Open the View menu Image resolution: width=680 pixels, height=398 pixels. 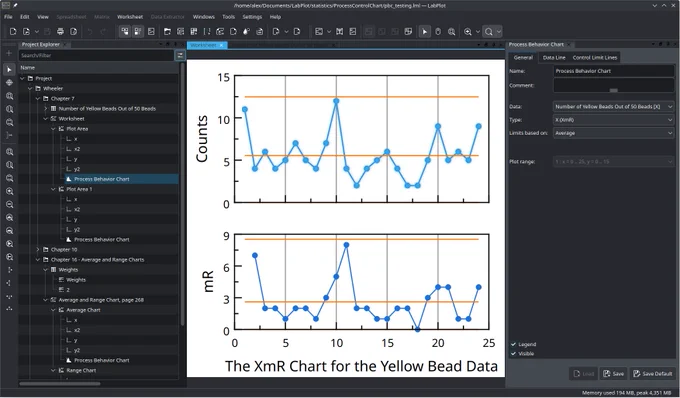[x=42, y=17]
